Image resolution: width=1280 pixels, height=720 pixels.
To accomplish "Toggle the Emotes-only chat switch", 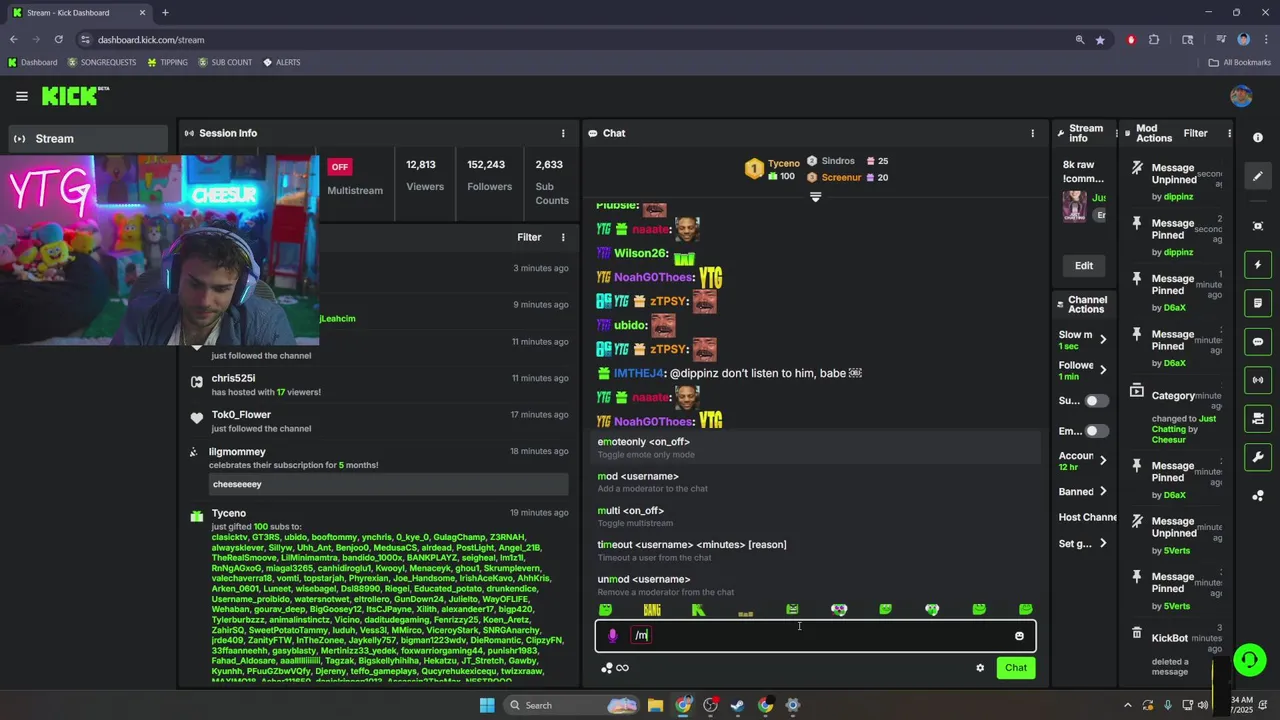I will coord(1096,431).
